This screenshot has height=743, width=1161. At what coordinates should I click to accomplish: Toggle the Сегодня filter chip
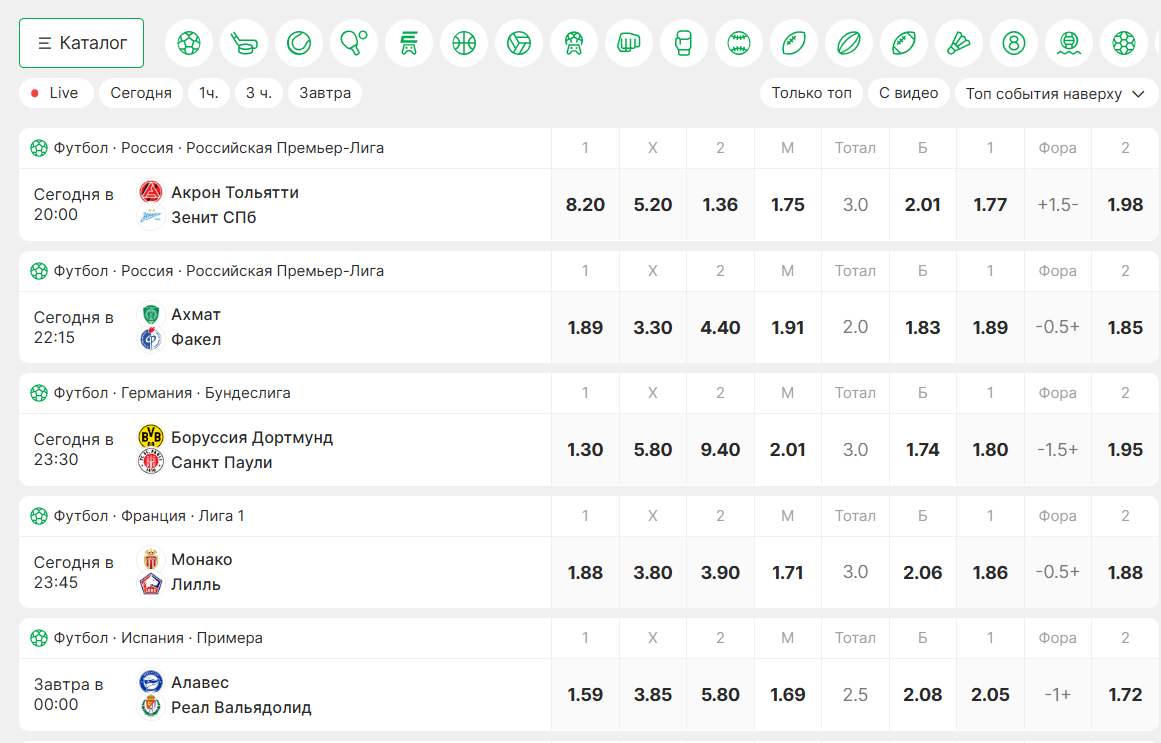pyautogui.click(x=141, y=93)
